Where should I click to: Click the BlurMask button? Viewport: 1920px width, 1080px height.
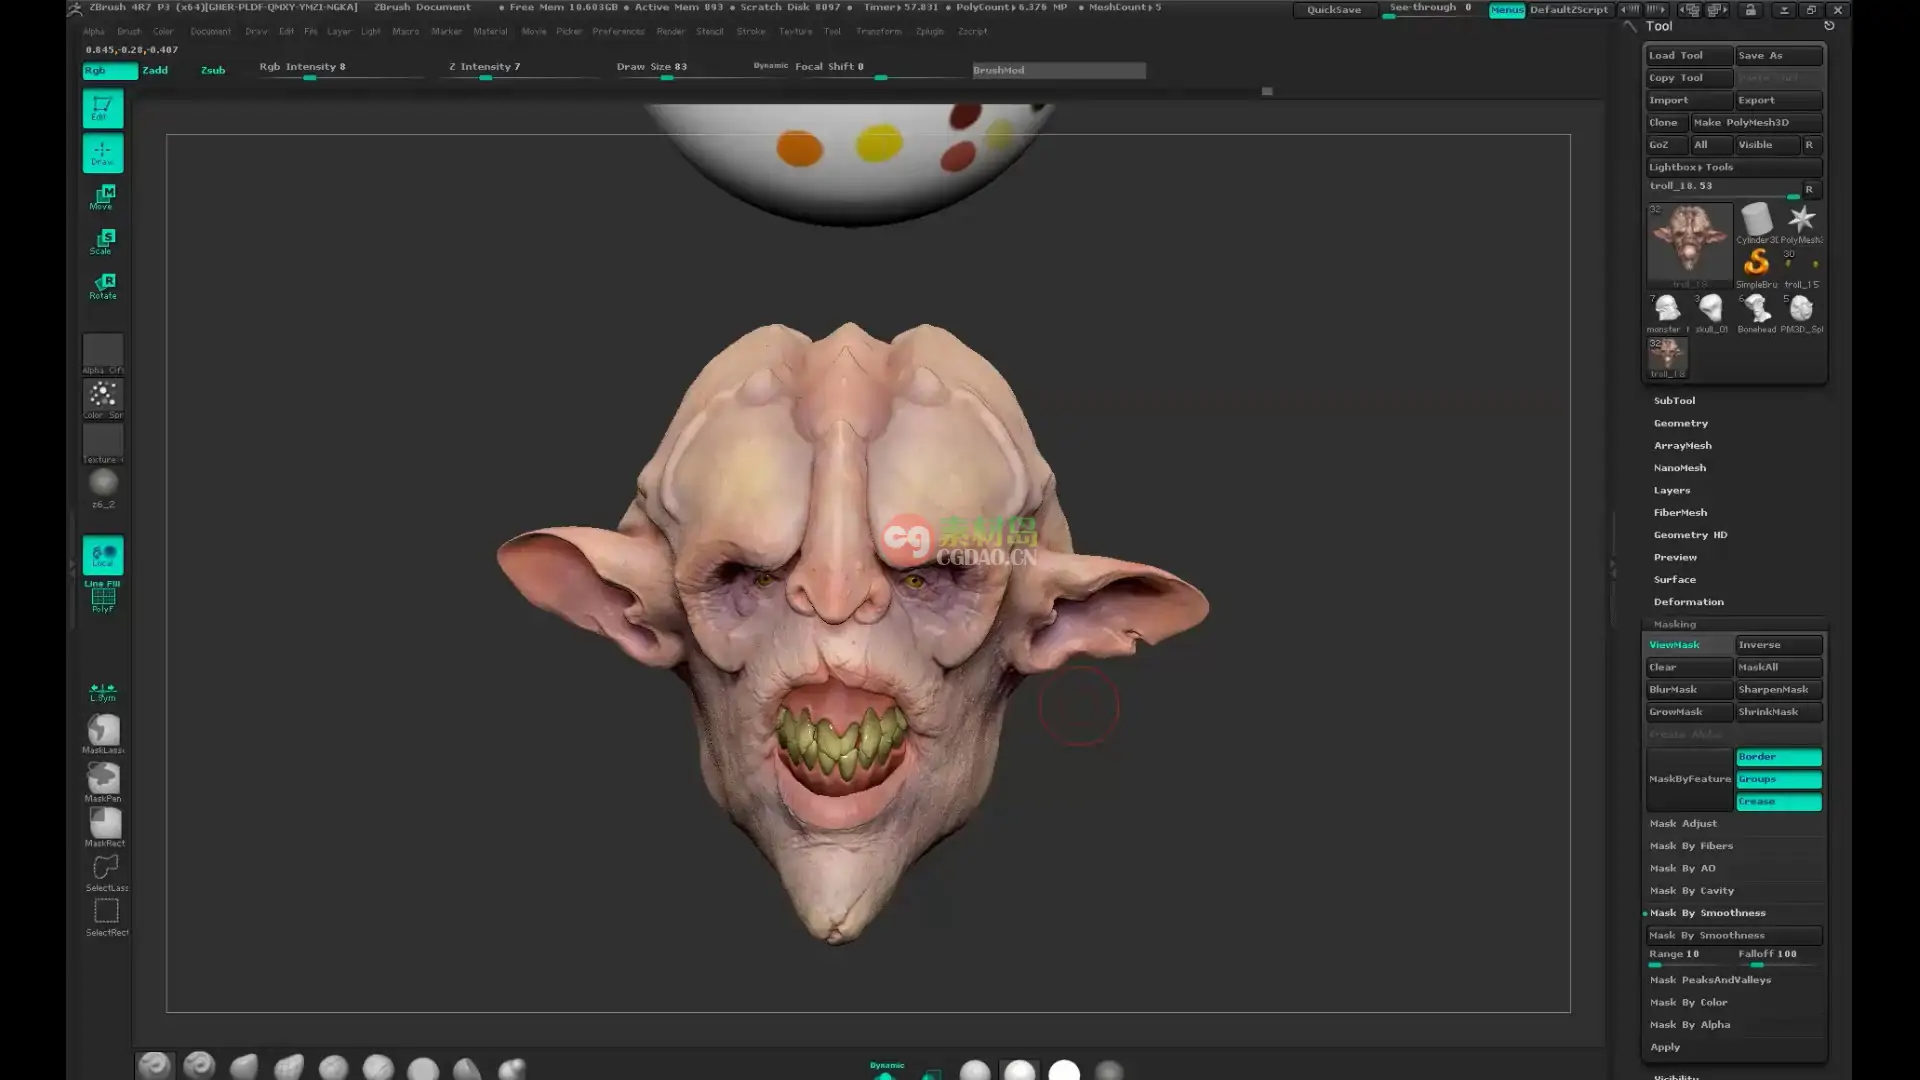[1689, 690]
